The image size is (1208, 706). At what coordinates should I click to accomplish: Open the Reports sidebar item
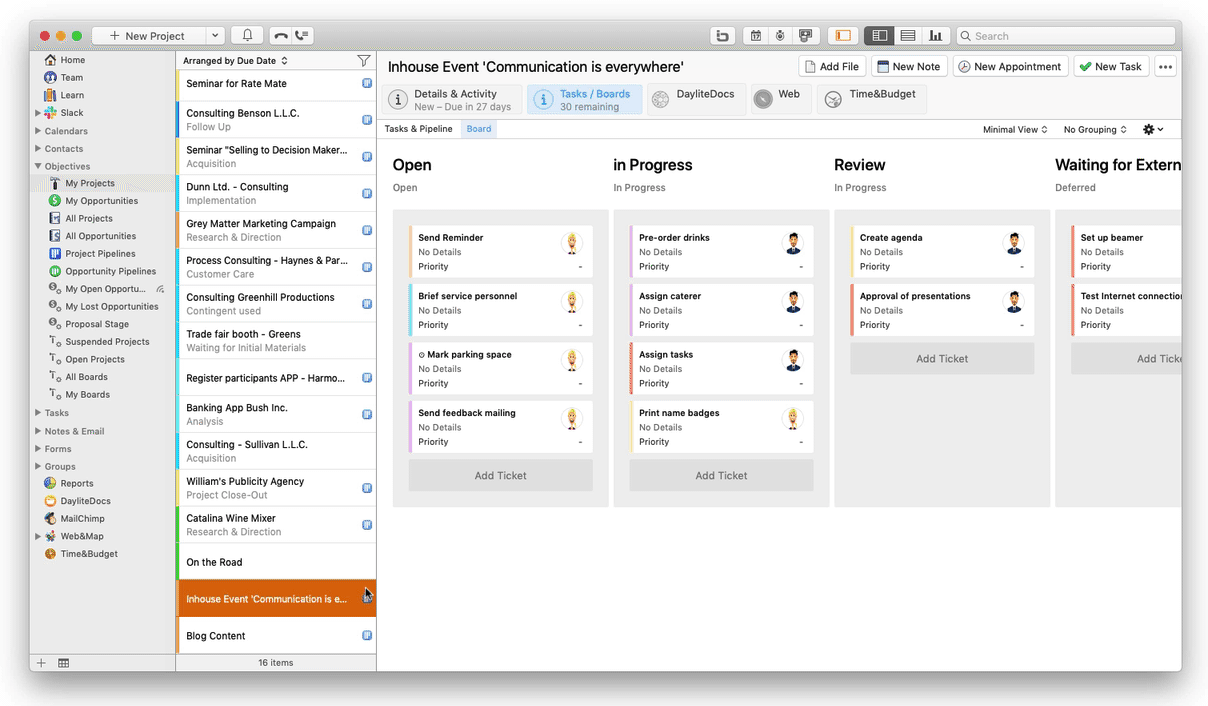(68, 483)
